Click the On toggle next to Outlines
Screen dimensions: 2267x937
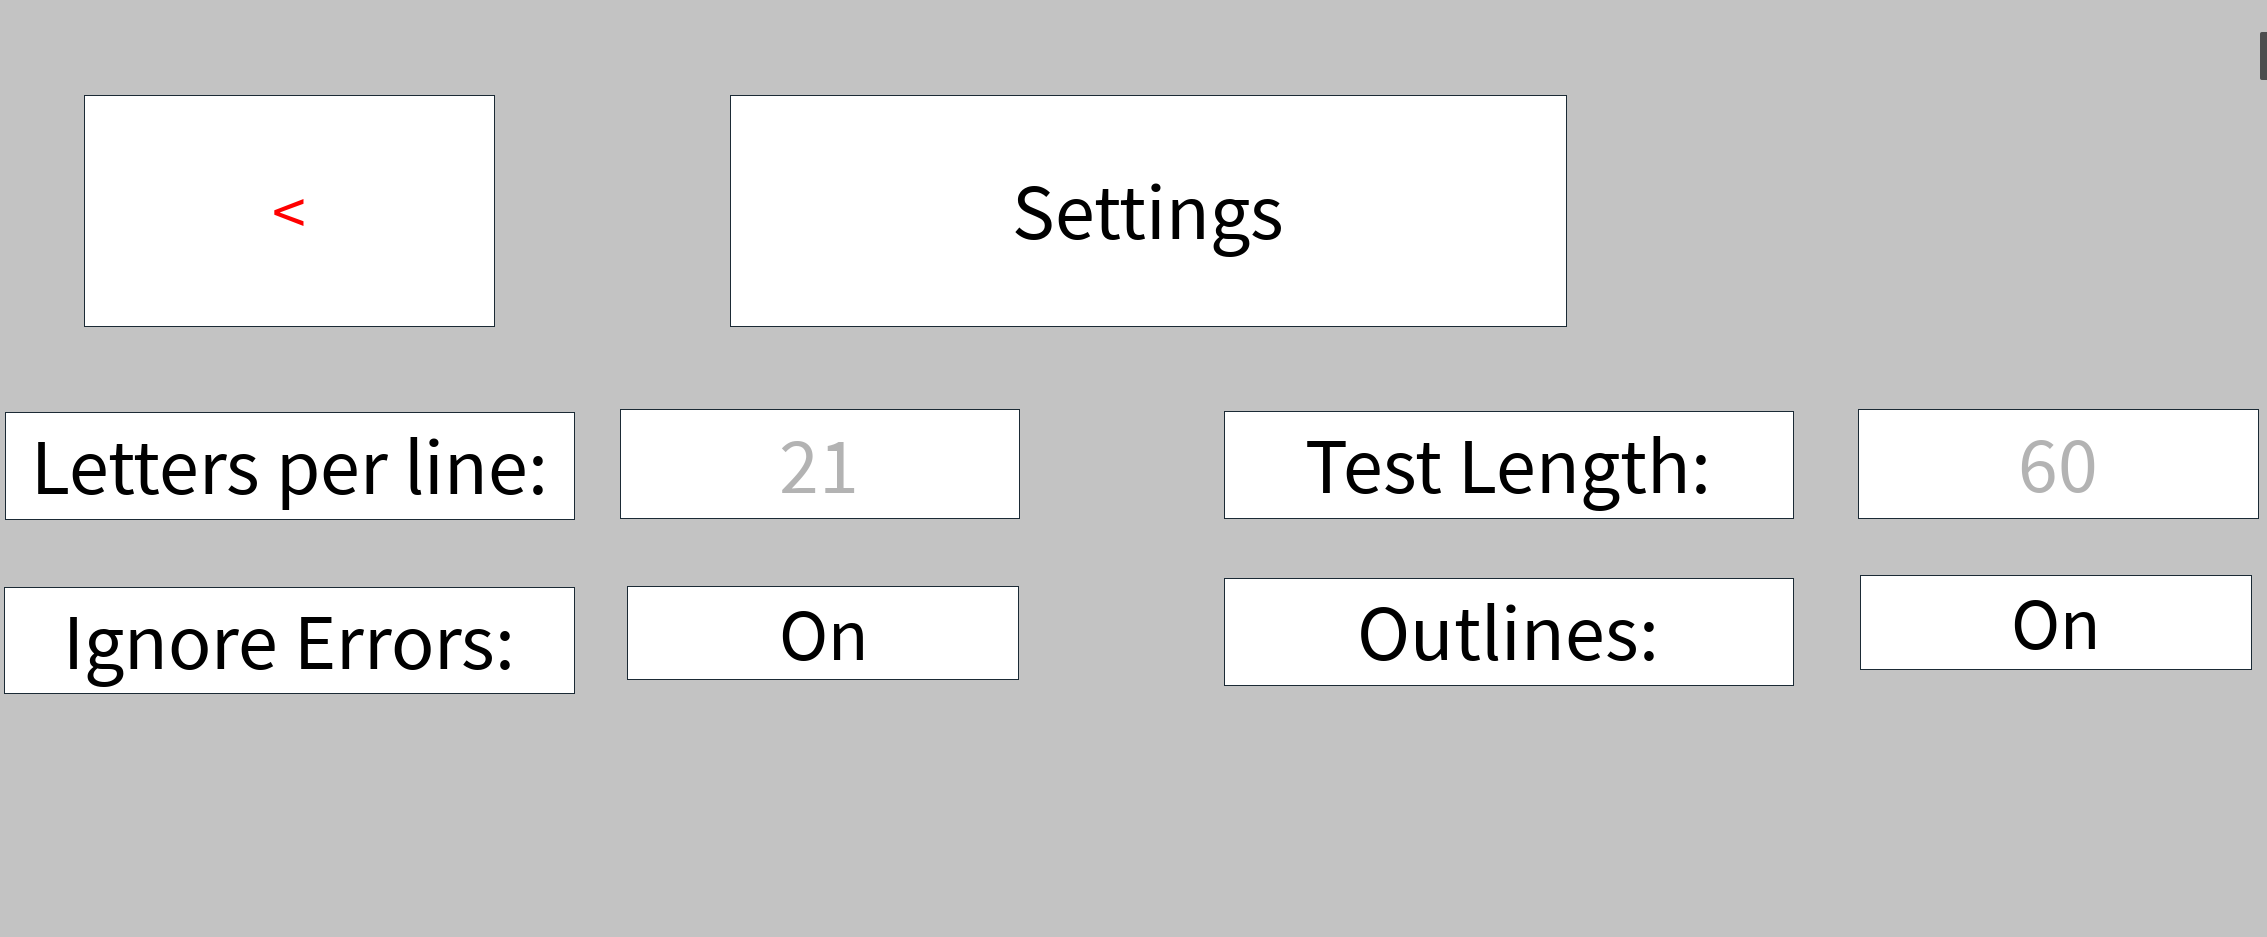point(2053,623)
